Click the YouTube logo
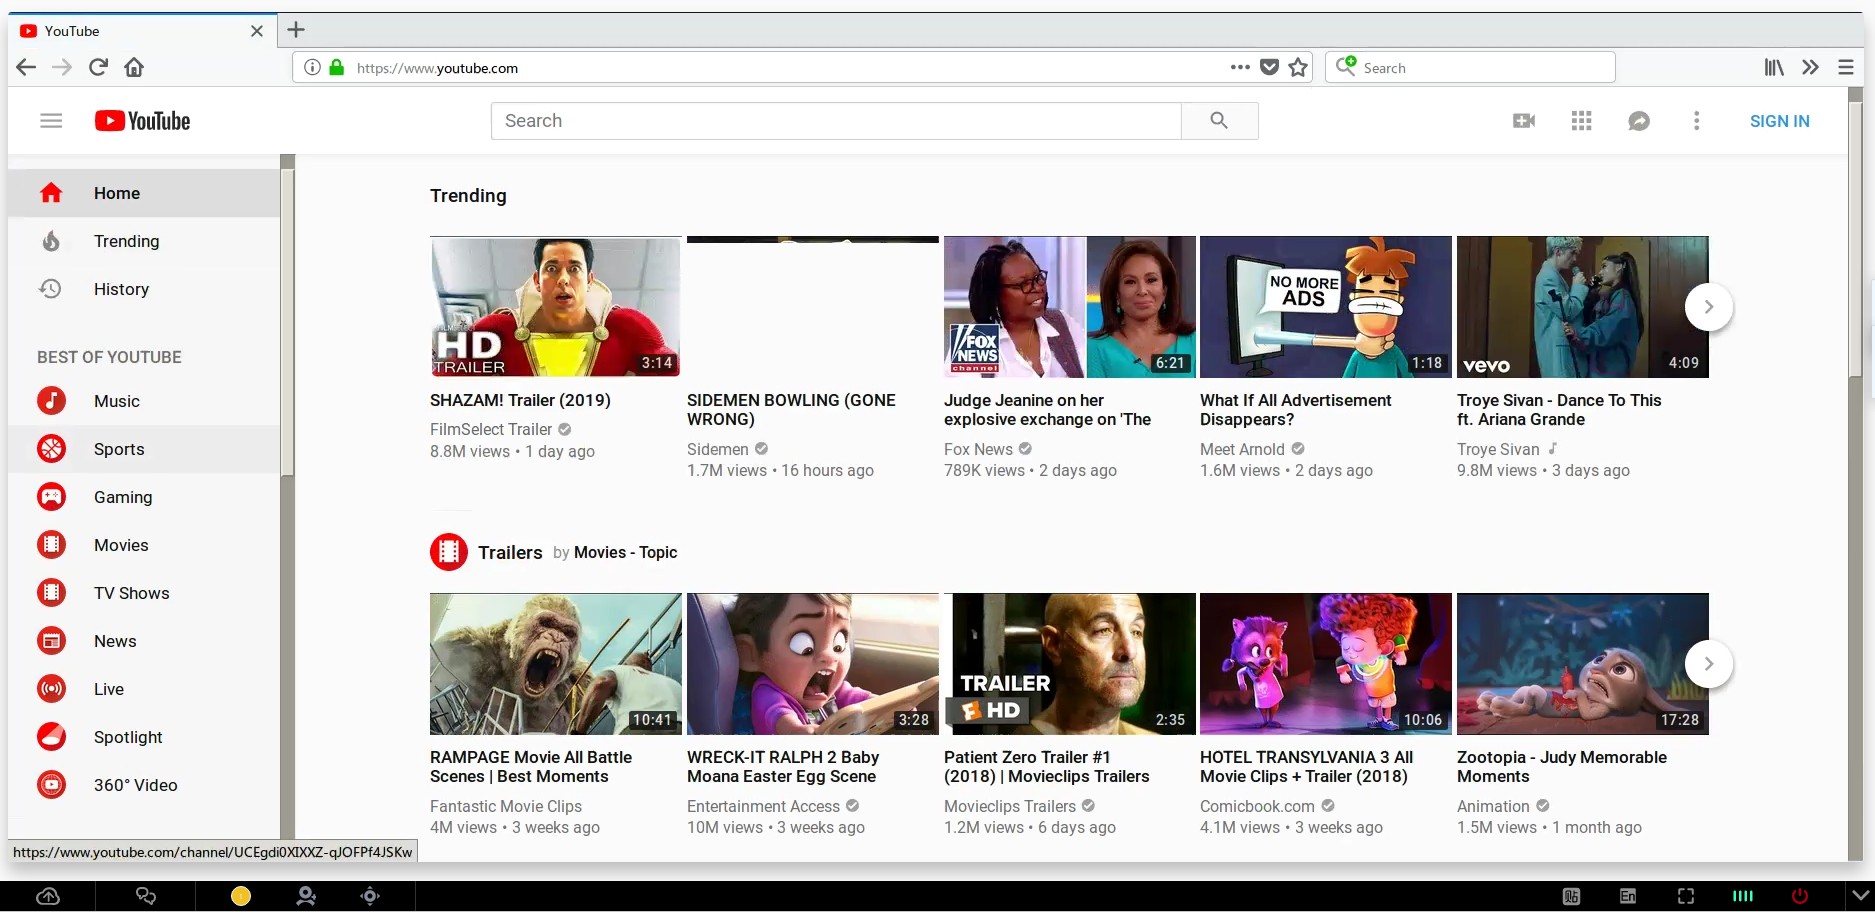The image size is (1875, 912). 142,121
